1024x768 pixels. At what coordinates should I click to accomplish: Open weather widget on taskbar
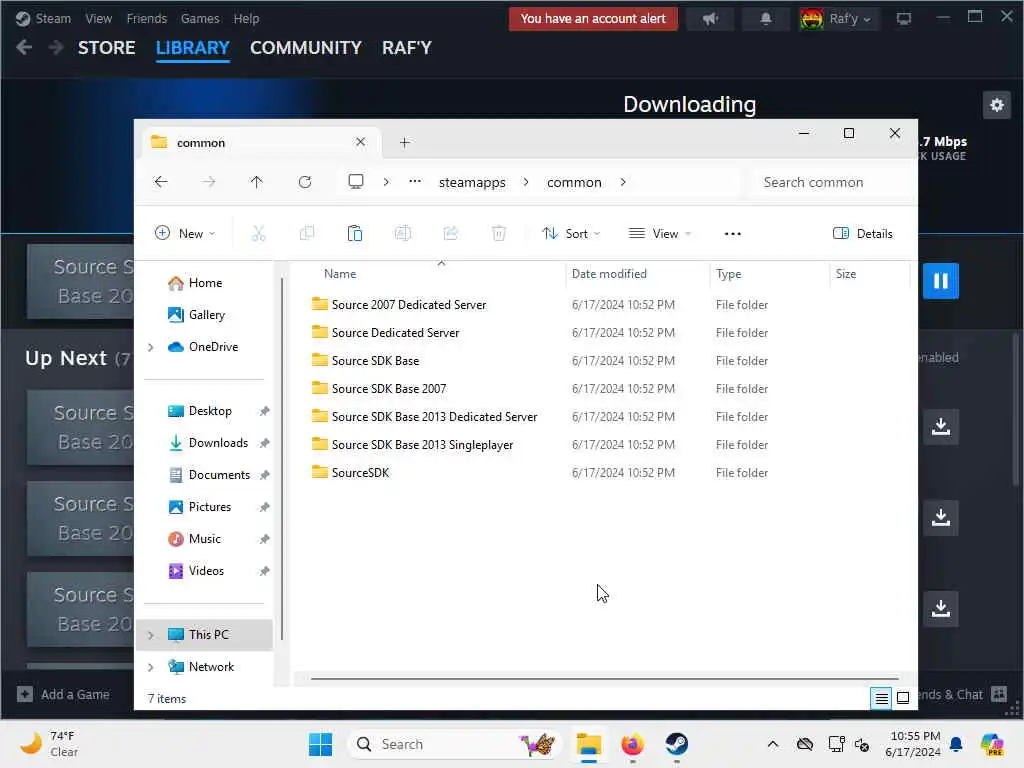(x=50, y=744)
